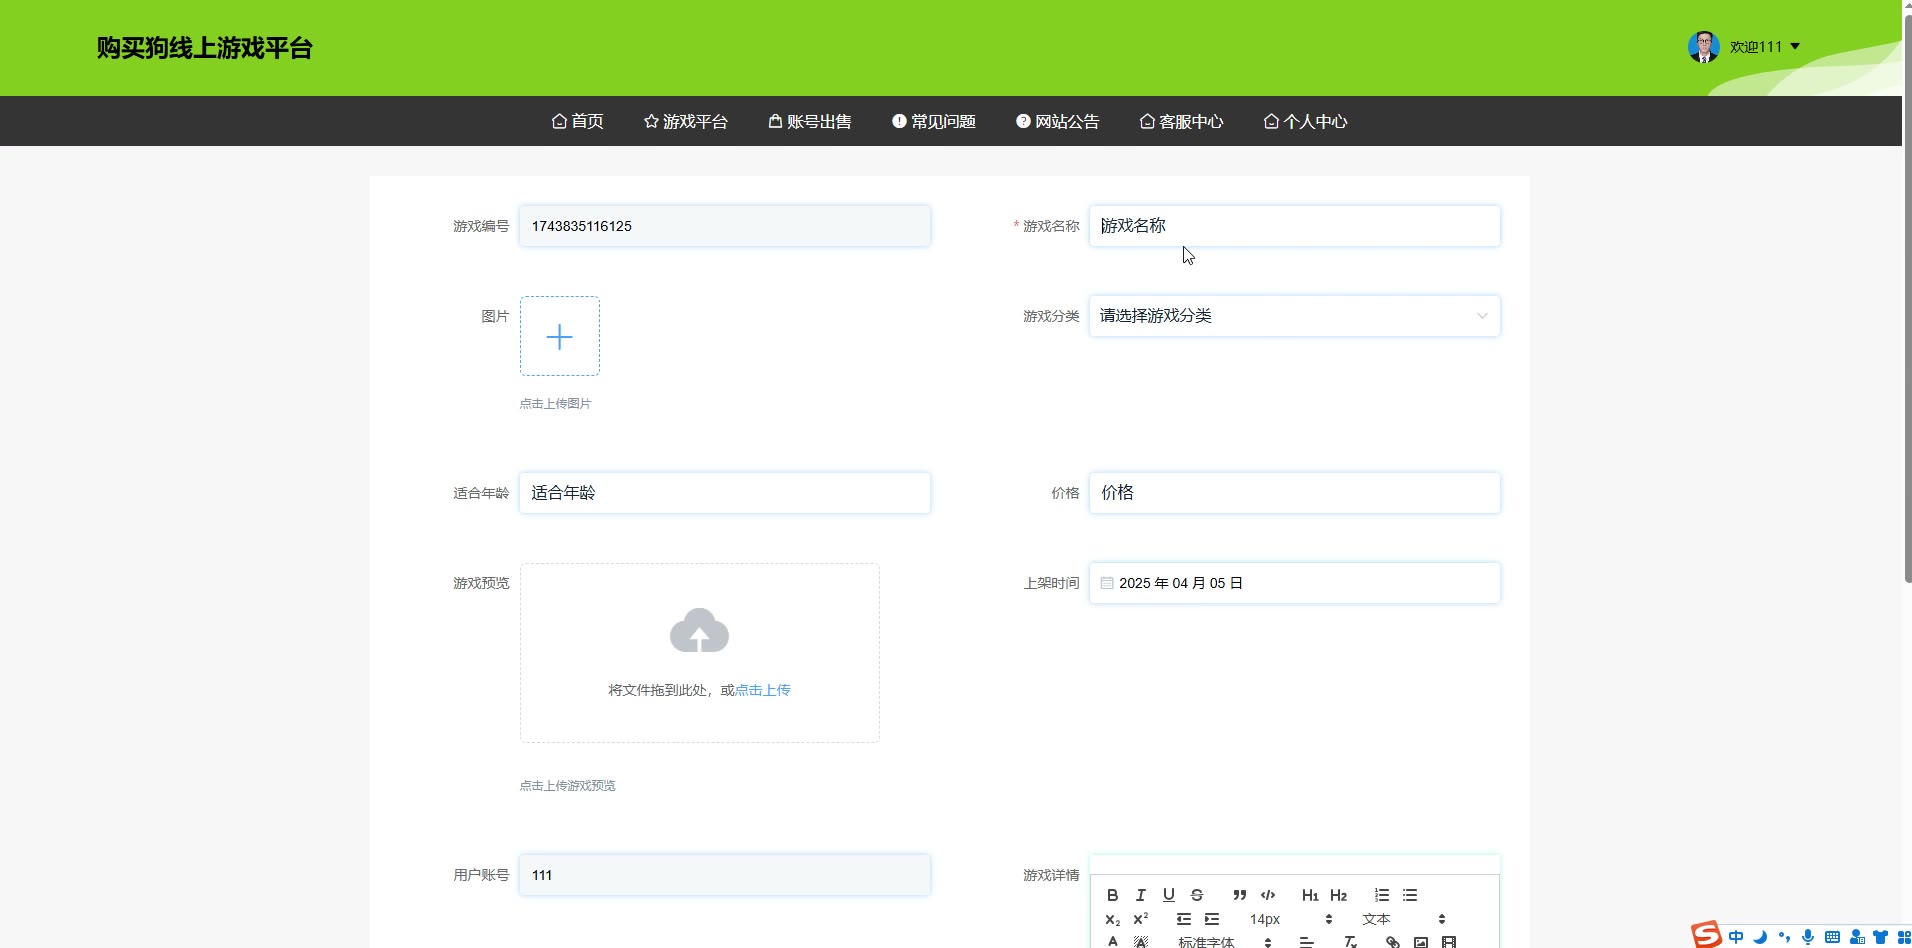Click the 点击上传 link in preview area
The image size is (1912, 948).
click(762, 690)
